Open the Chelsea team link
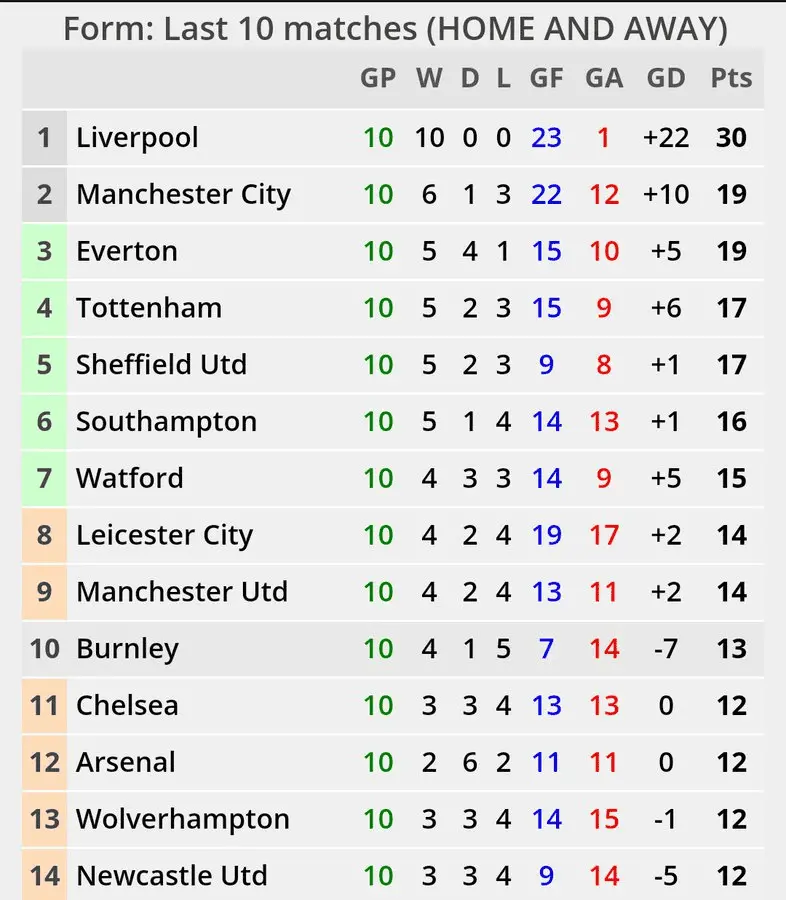This screenshot has width=786, height=900. 127,705
